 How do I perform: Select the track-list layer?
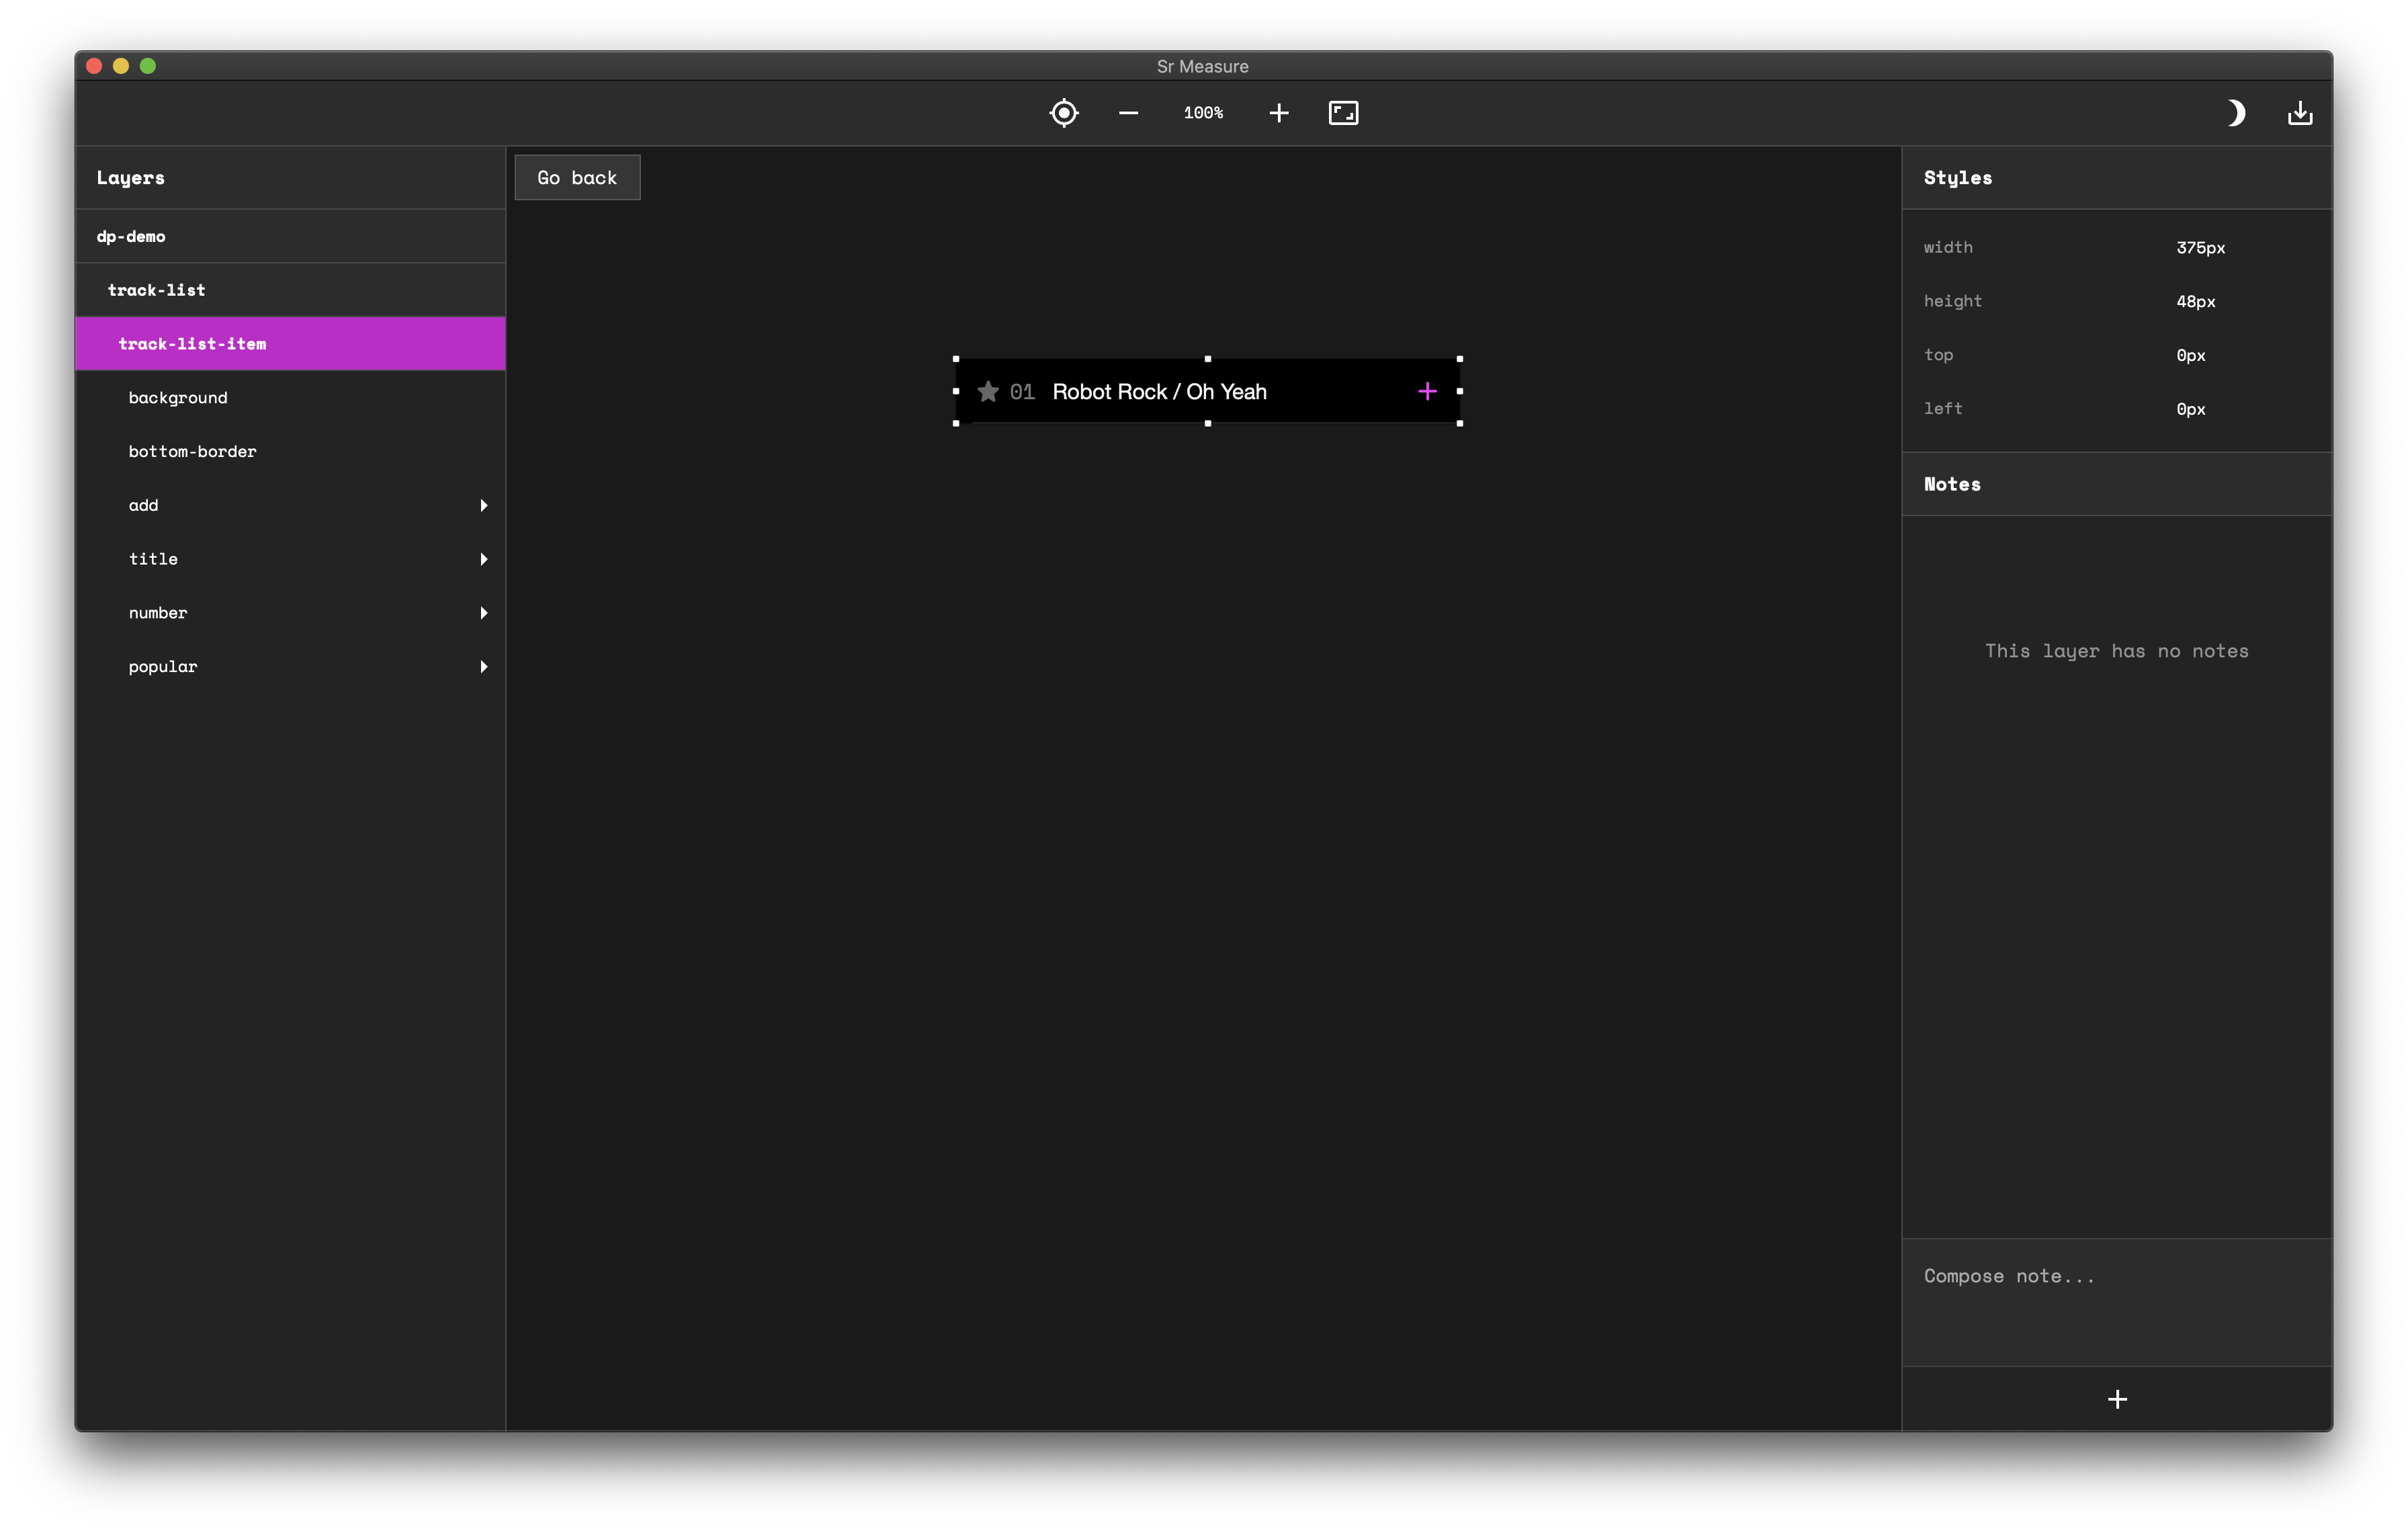point(157,290)
